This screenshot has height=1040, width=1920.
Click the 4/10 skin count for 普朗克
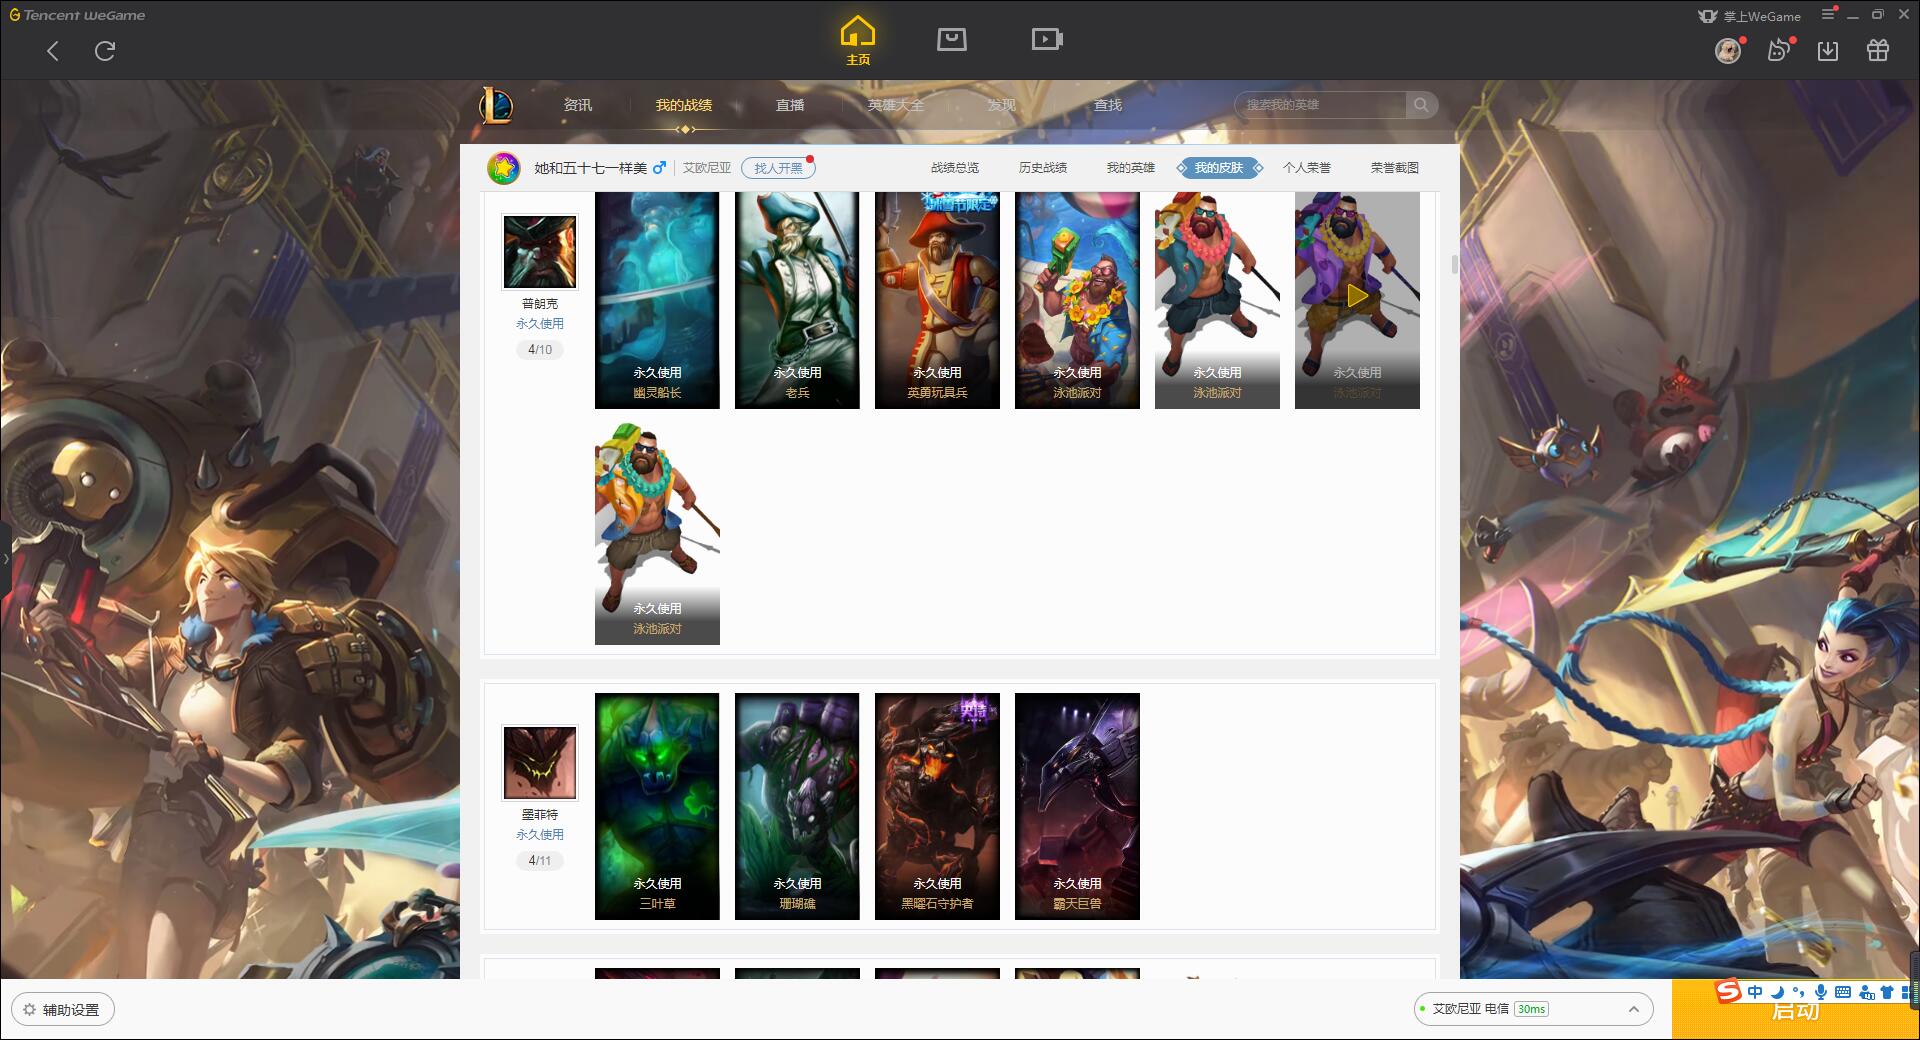point(540,350)
